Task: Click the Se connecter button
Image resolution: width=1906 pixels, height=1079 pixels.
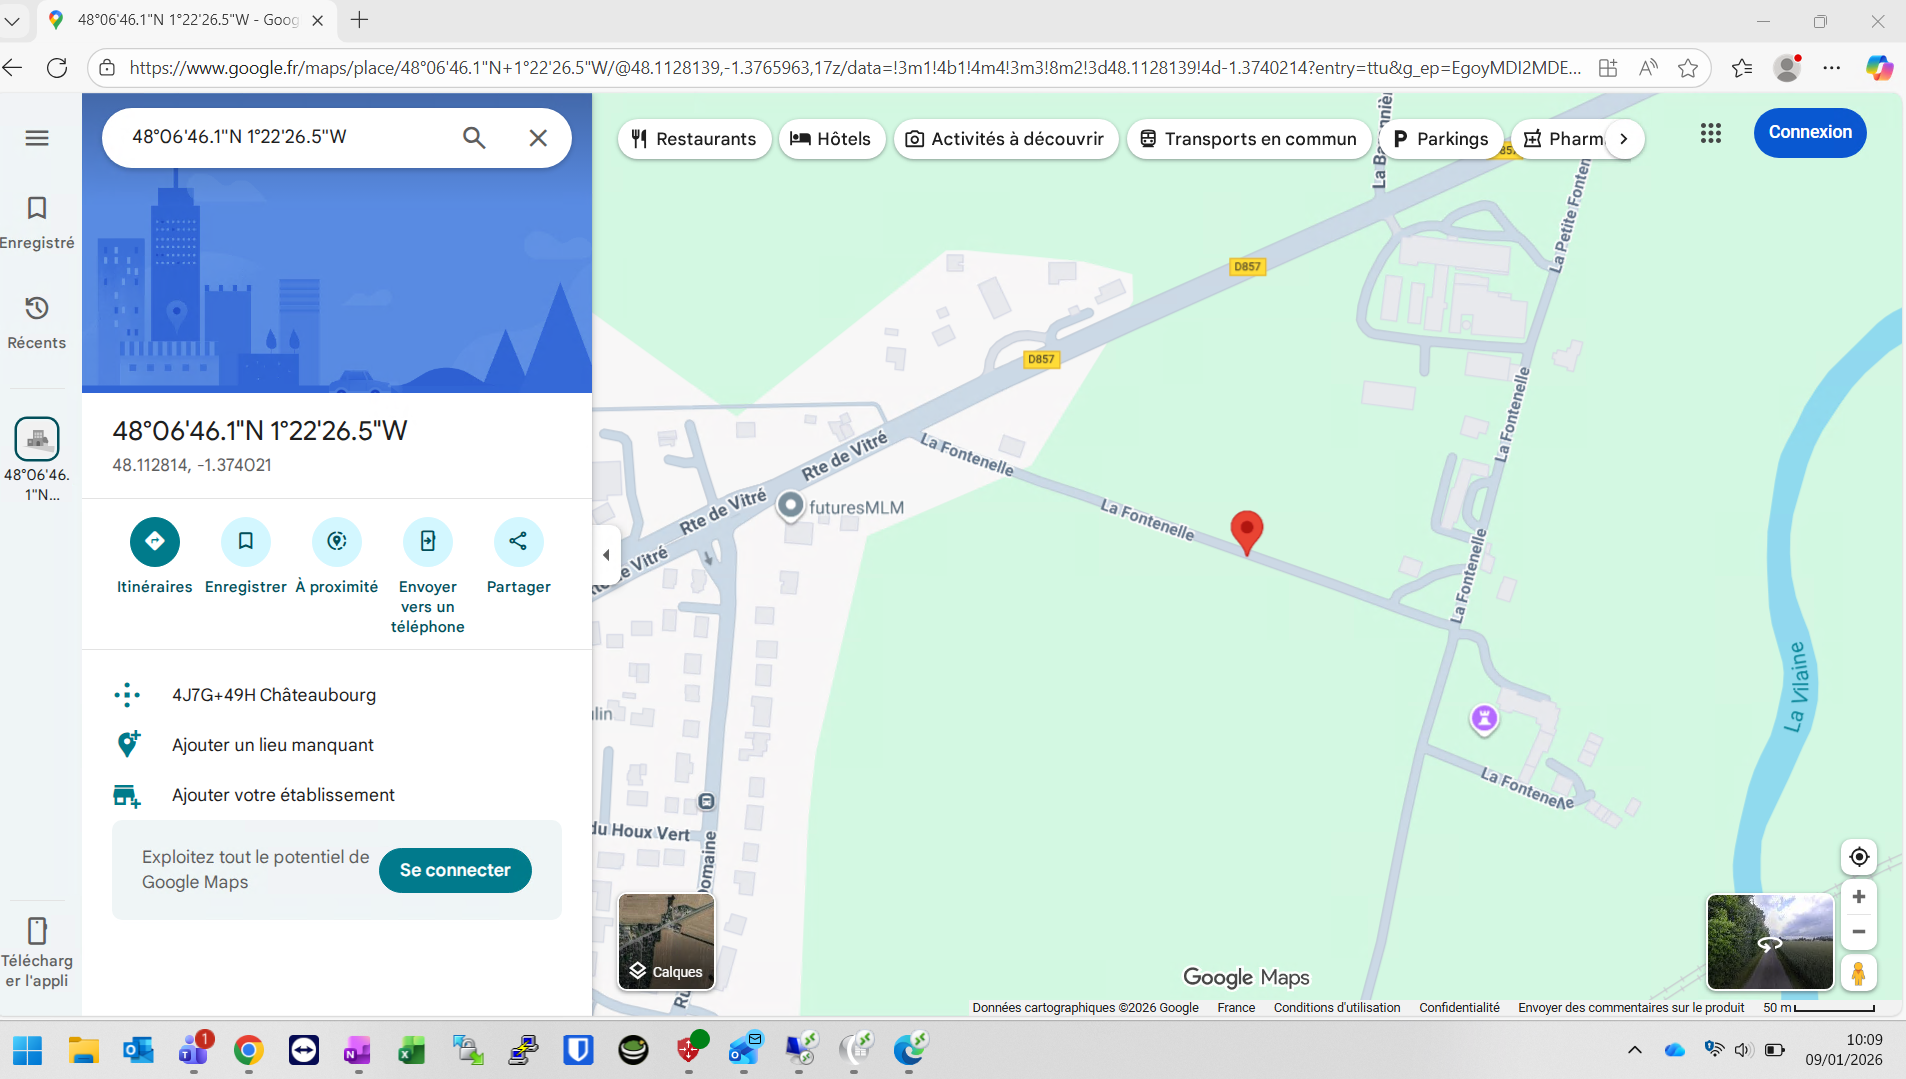Action: [x=455, y=870]
